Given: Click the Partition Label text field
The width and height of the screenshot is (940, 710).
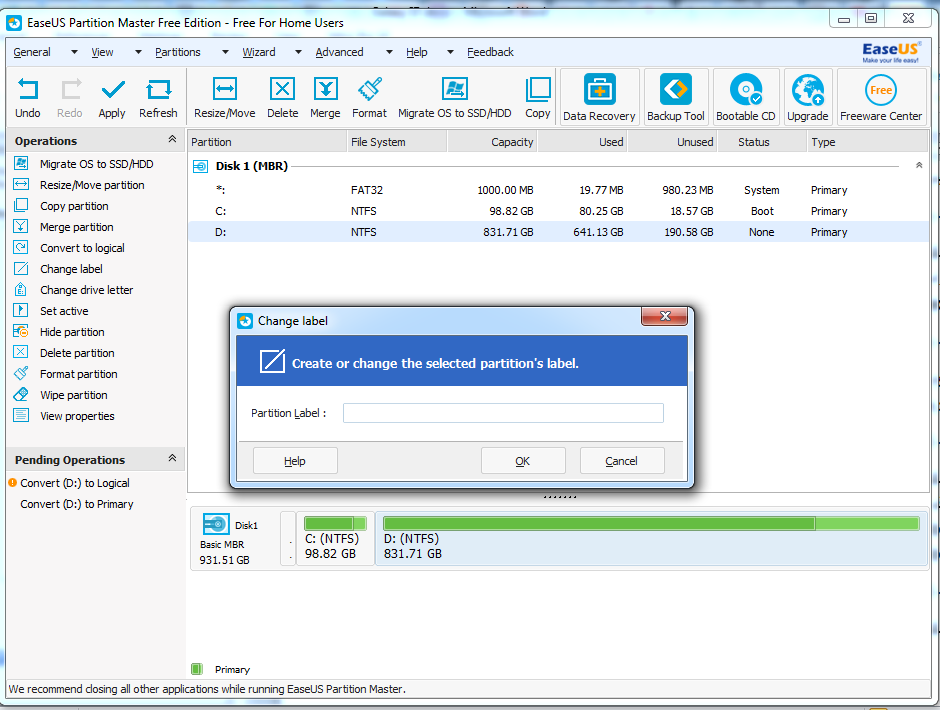Looking at the screenshot, I should tap(503, 413).
